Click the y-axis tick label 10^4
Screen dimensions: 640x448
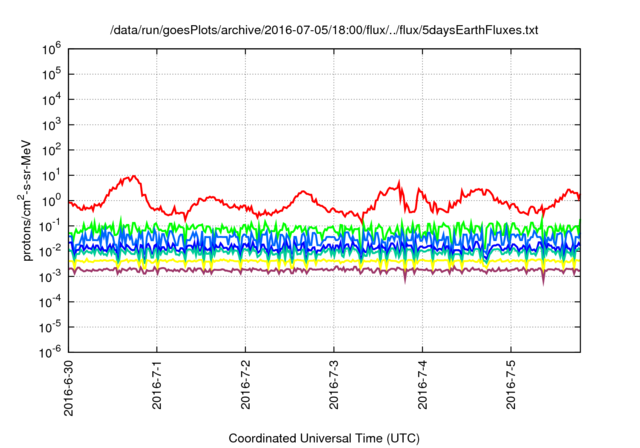(51, 100)
